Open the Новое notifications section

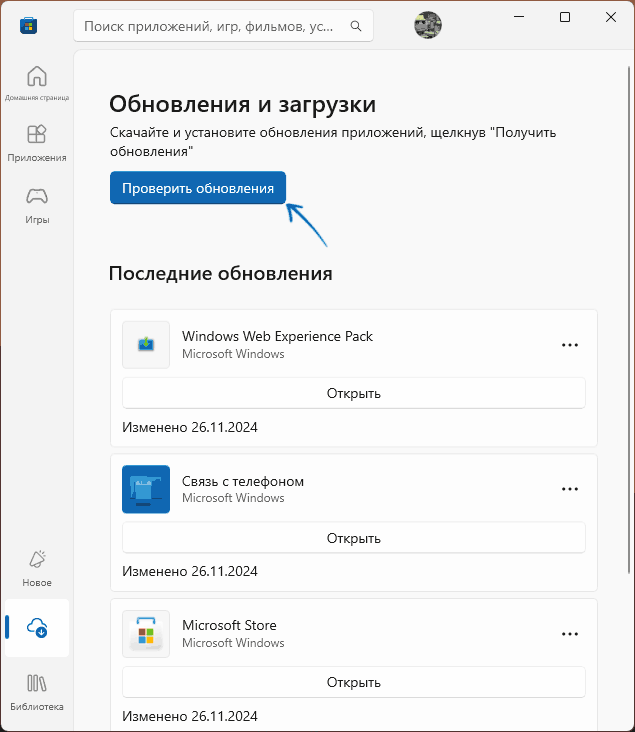(x=37, y=568)
